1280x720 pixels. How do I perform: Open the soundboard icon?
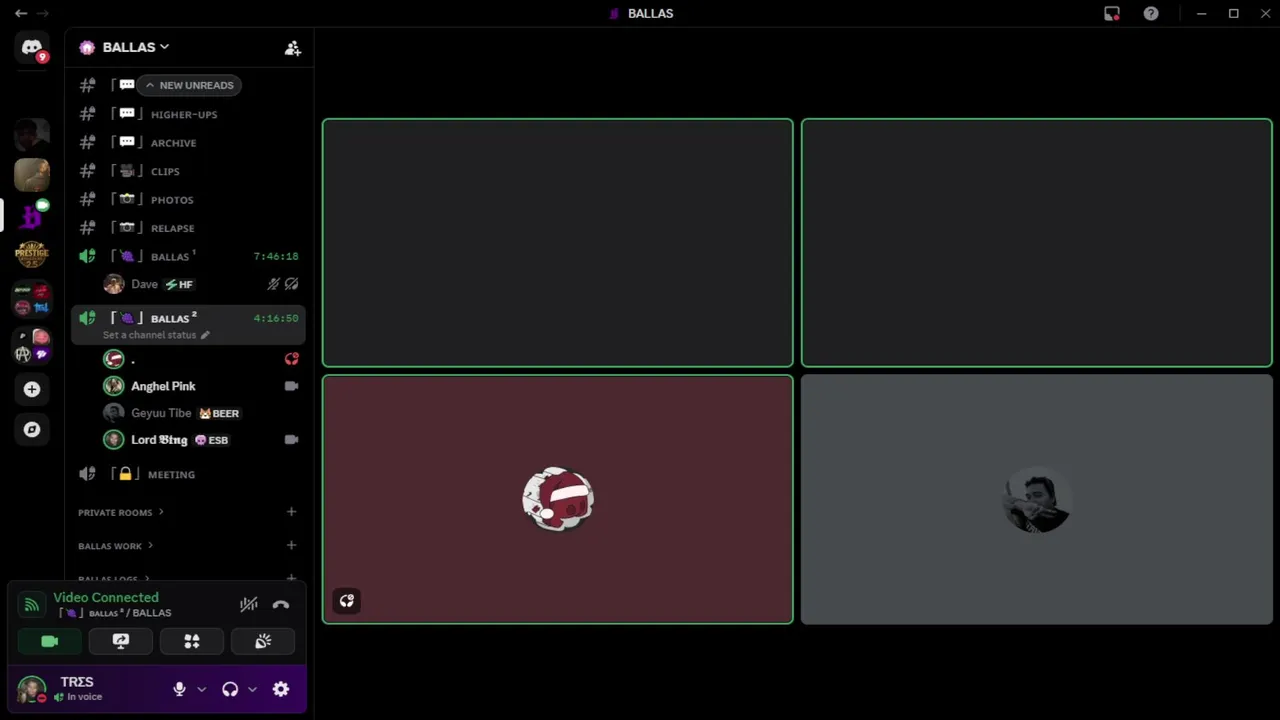pyautogui.click(x=263, y=641)
